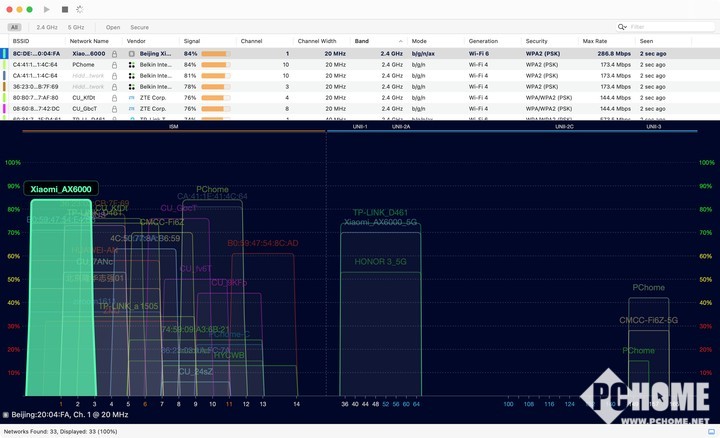Click the TP-LINK_D461 label in the 5 GHz chart
The image size is (720, 438).
click(380, 213)
